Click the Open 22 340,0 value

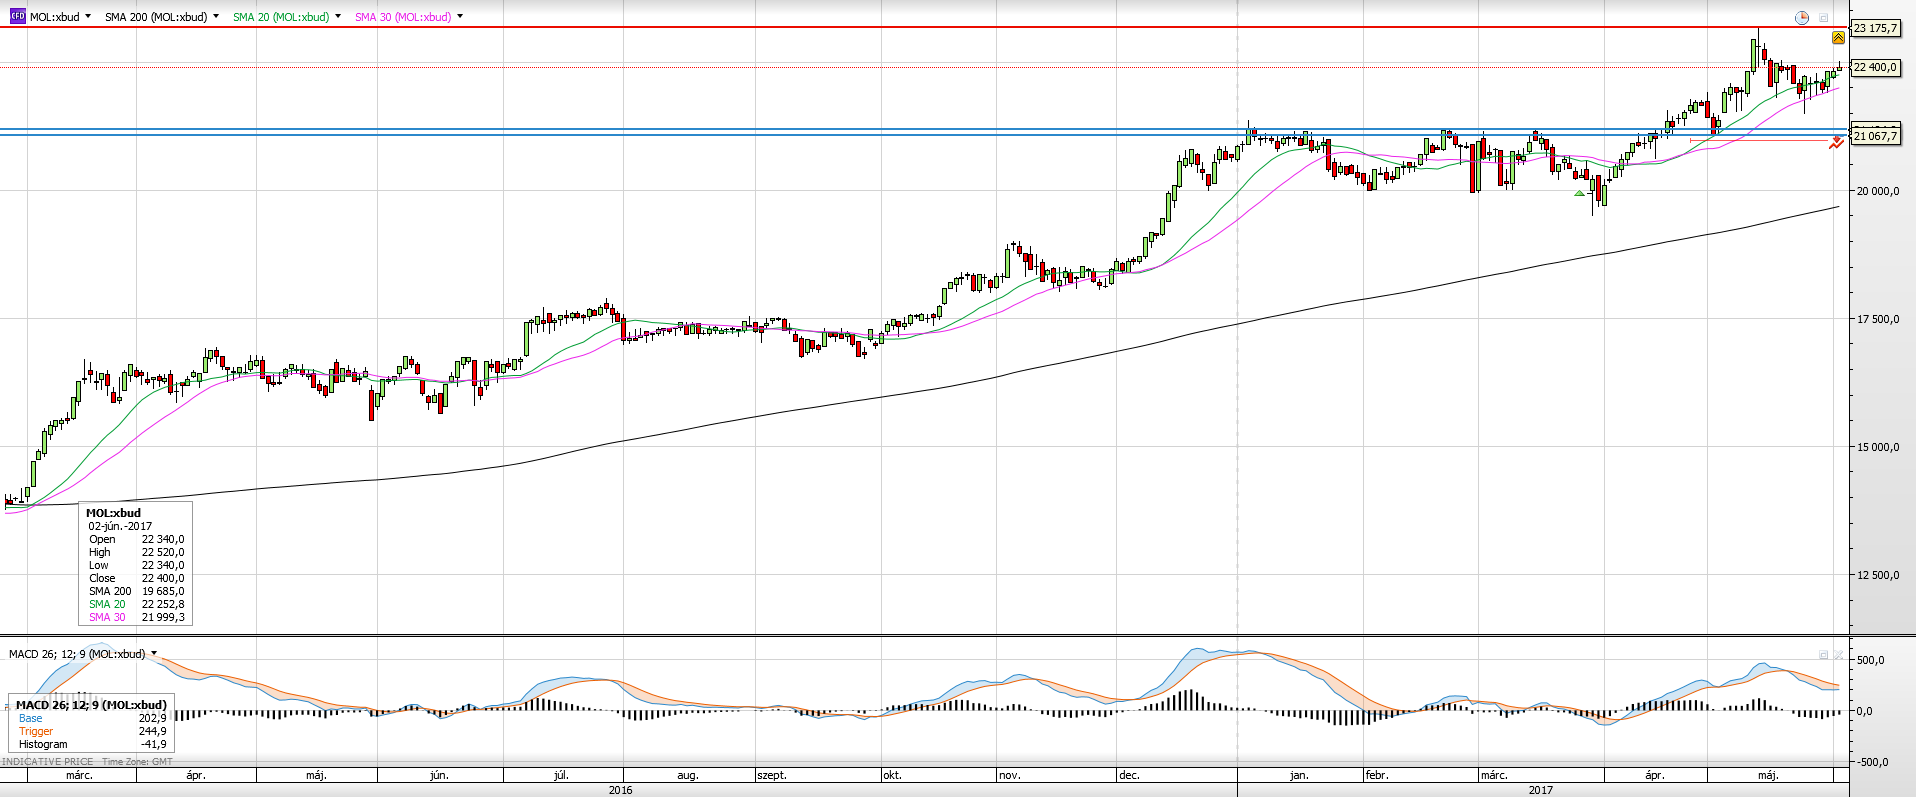point(163,539)
